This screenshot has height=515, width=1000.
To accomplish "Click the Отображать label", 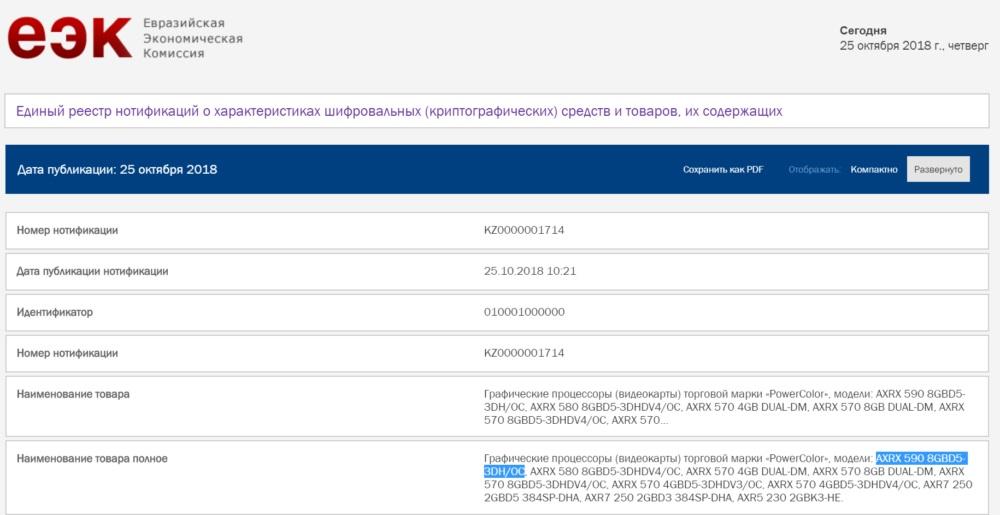I will coord(814,170).
